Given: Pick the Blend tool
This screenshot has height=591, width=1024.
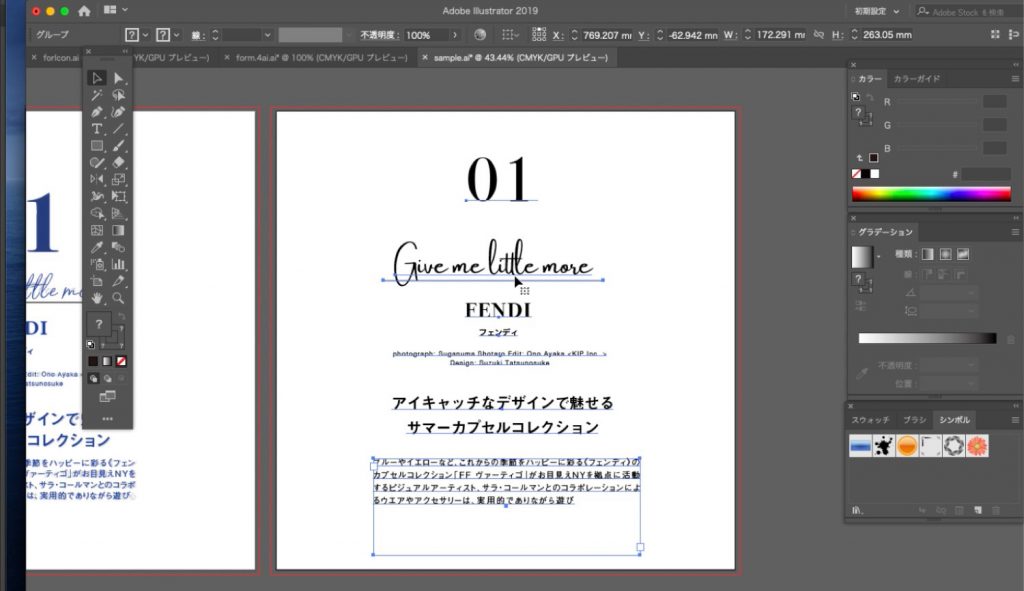Looking at the screenshot, I should coord(118,248).
